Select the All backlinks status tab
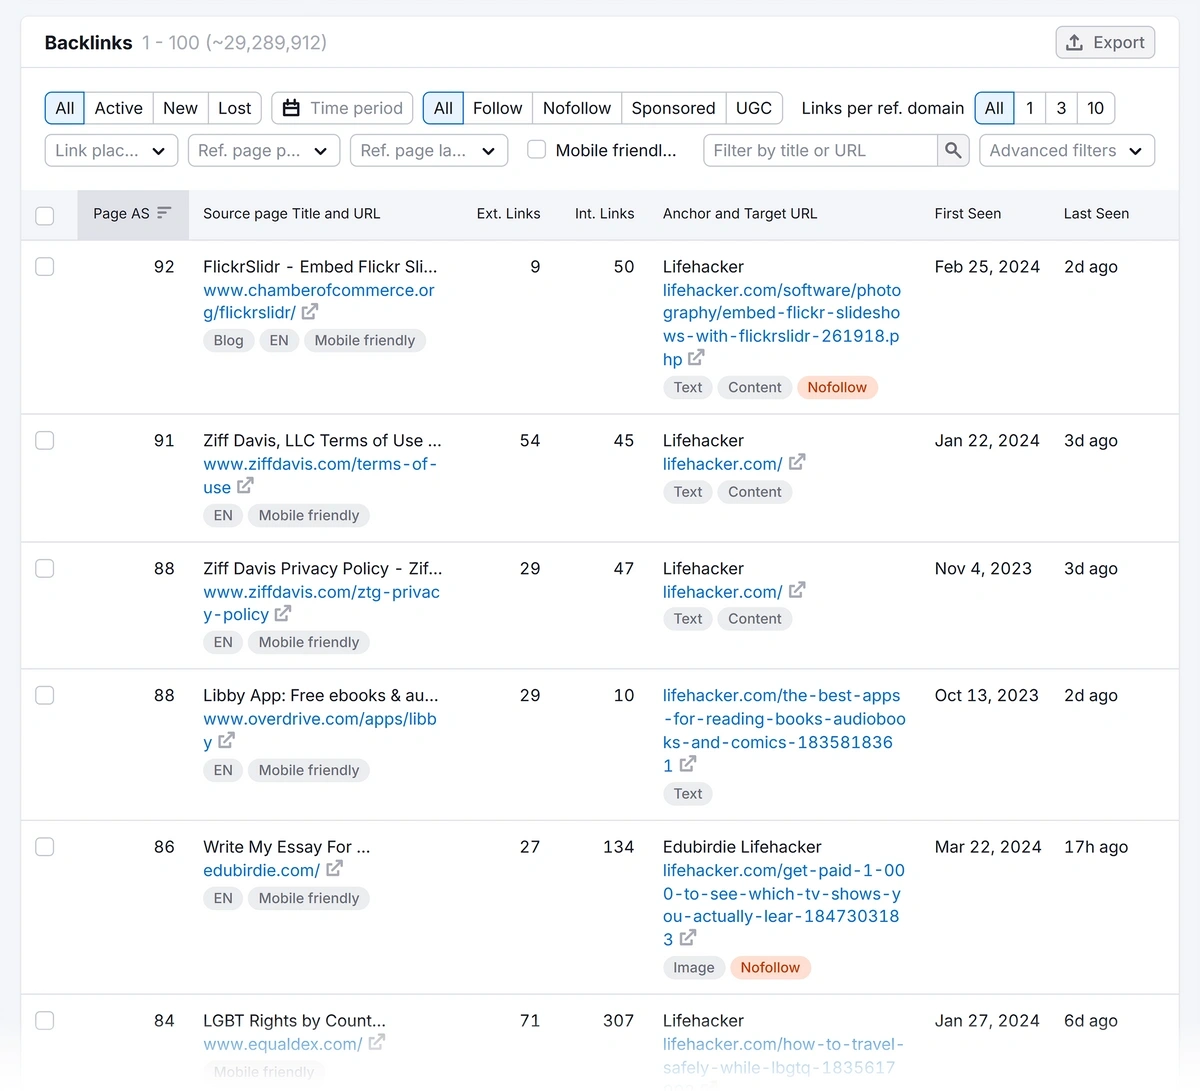This screenshot has width=1200, height=1091. point(65,108)
